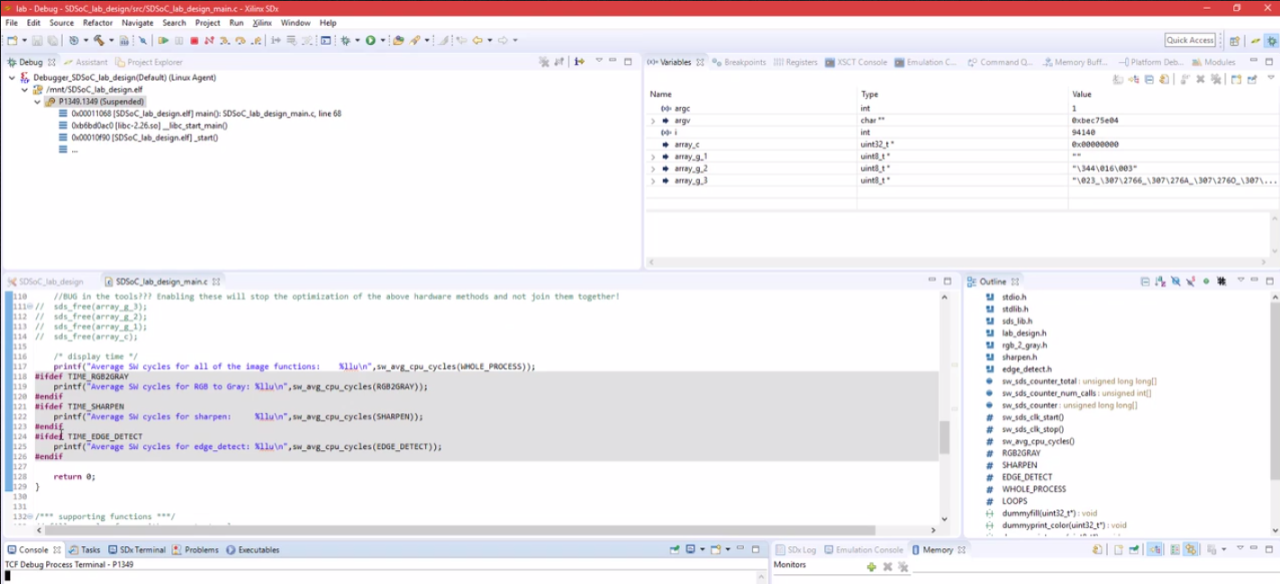
Task: Select the WHOLE_PROCESS macro in Outline
Action: click(1035, 489)
